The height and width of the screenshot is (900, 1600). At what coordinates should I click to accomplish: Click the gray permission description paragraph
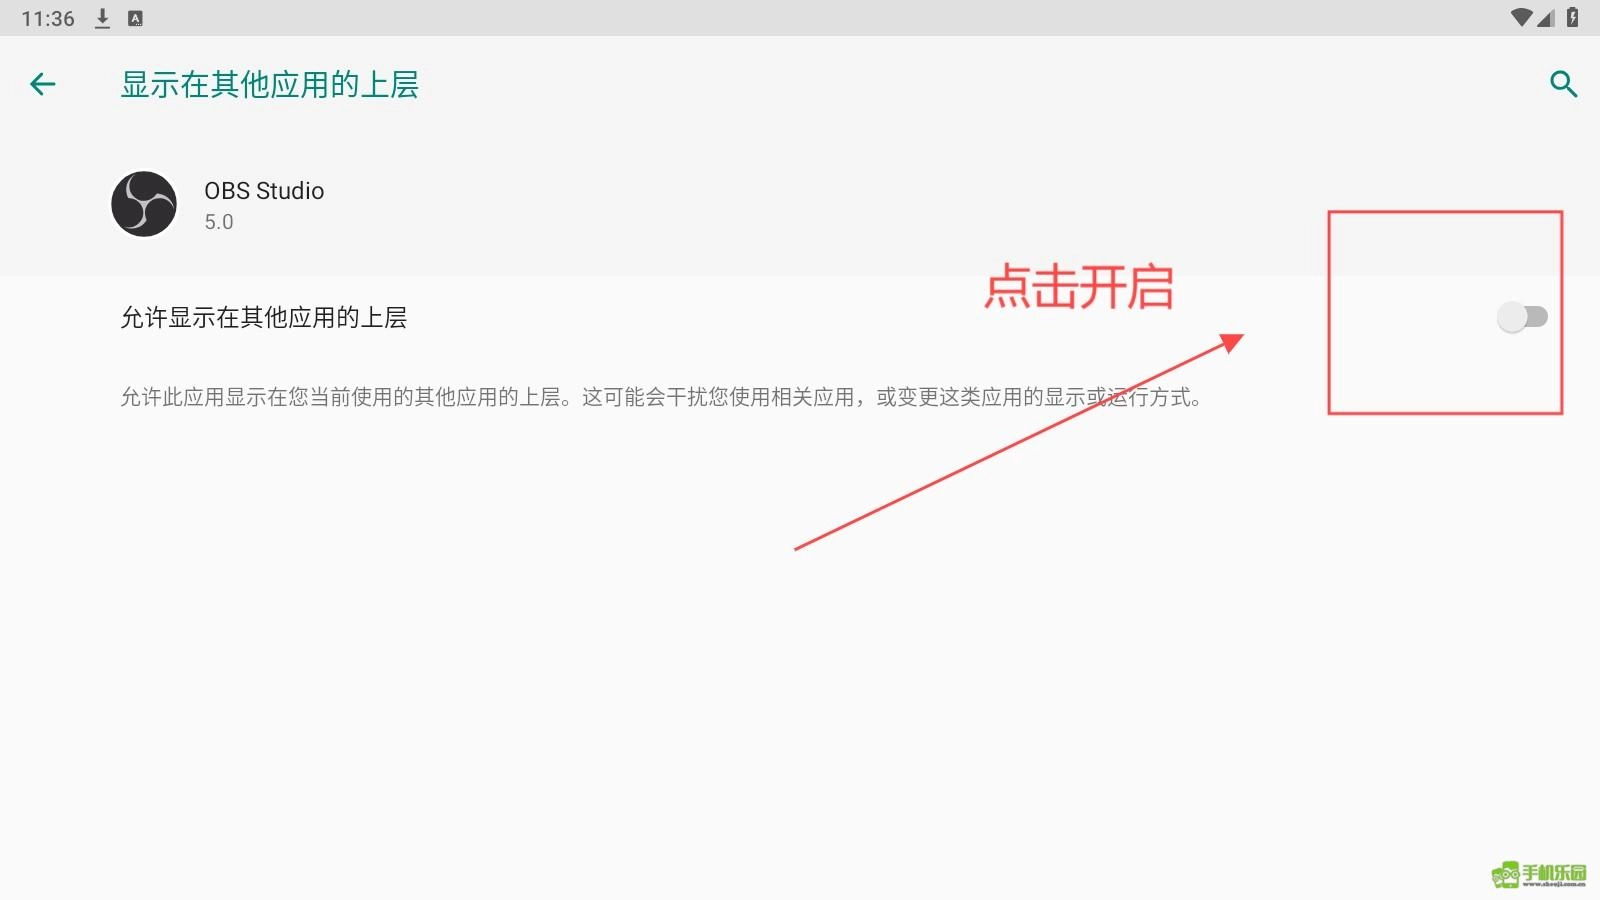pyautogui.click(x=661, y=397)
